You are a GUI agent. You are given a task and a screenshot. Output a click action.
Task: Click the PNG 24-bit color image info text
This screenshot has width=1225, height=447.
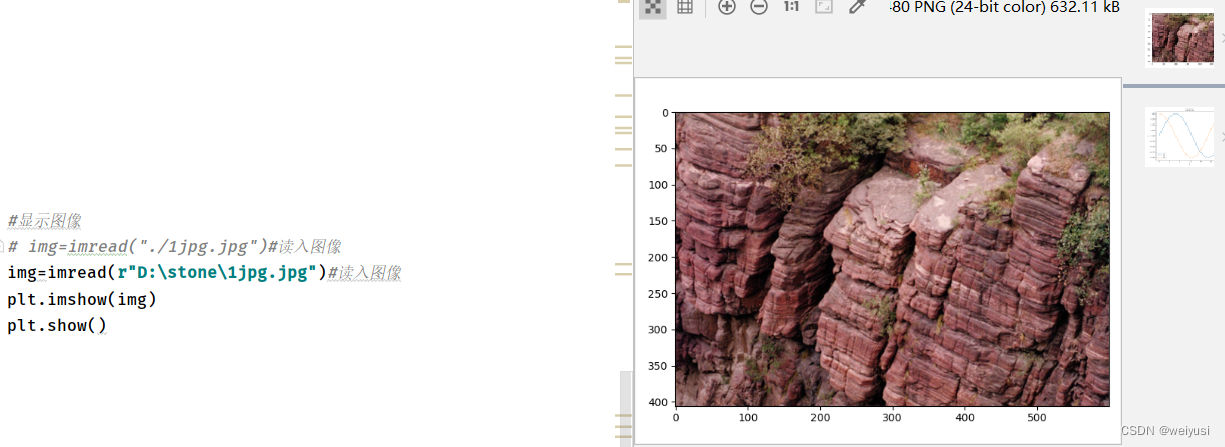coord(1005,7)
